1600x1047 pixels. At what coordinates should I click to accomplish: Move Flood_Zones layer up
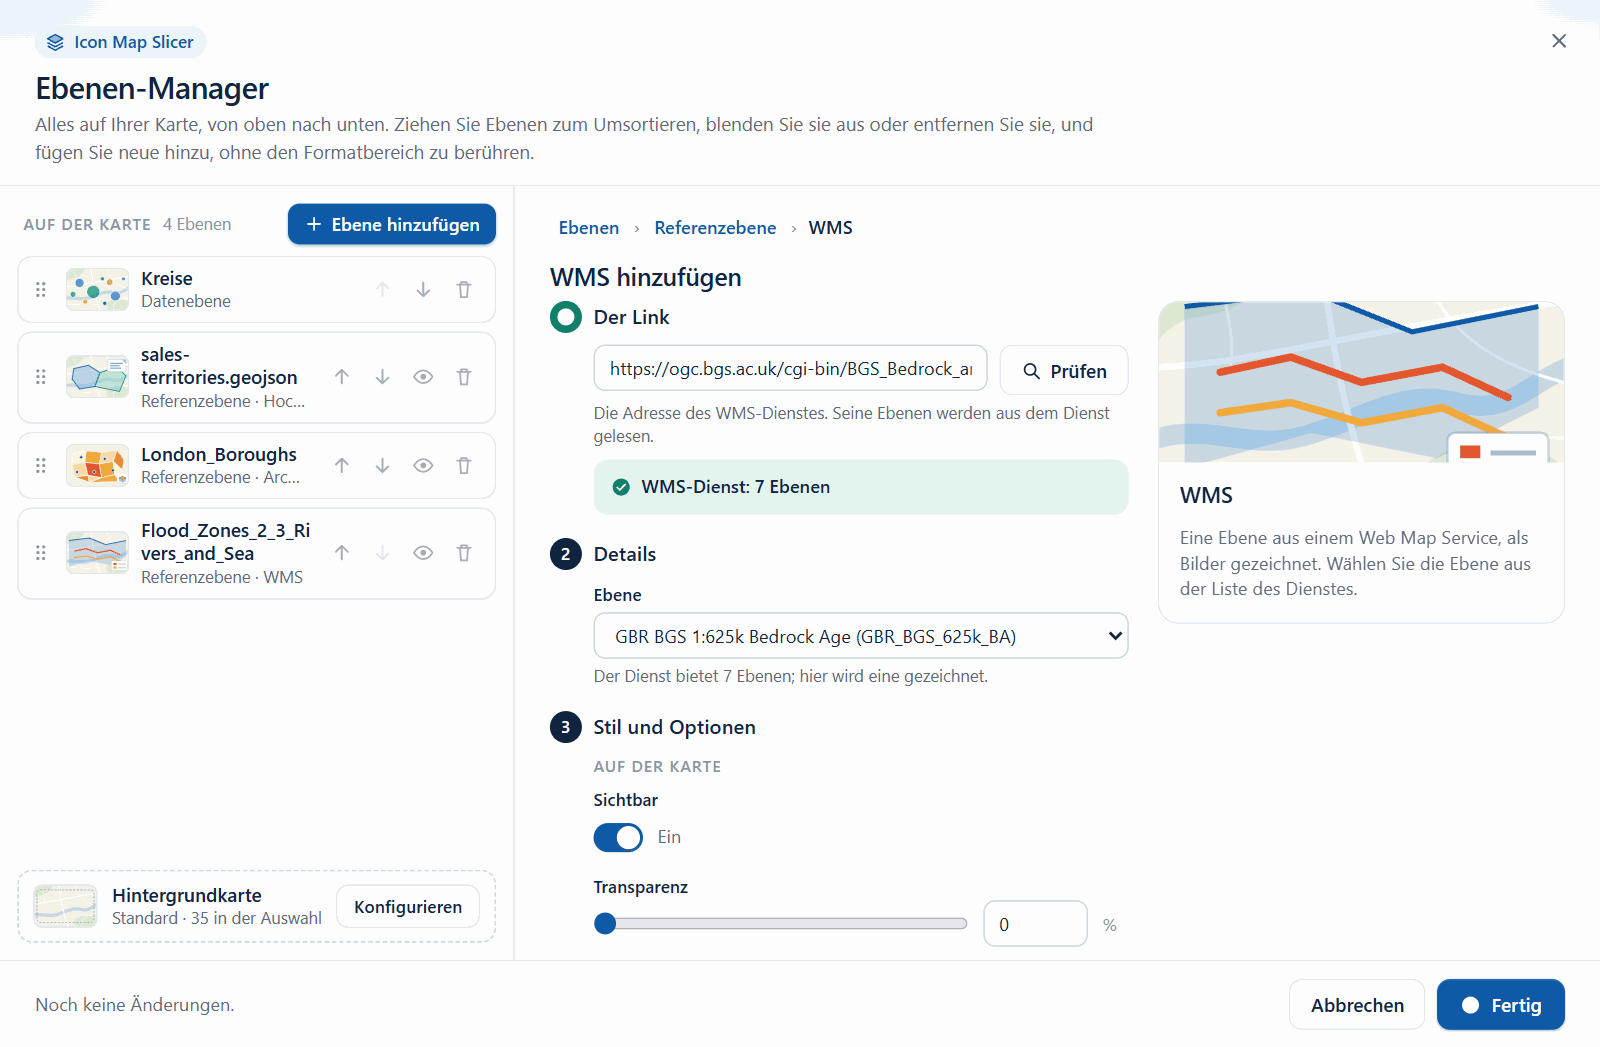[x=342, y=553]
